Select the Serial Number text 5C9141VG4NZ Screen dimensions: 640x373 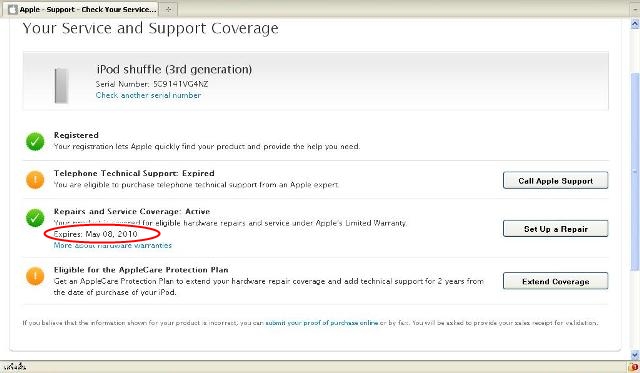pos(180,84)
